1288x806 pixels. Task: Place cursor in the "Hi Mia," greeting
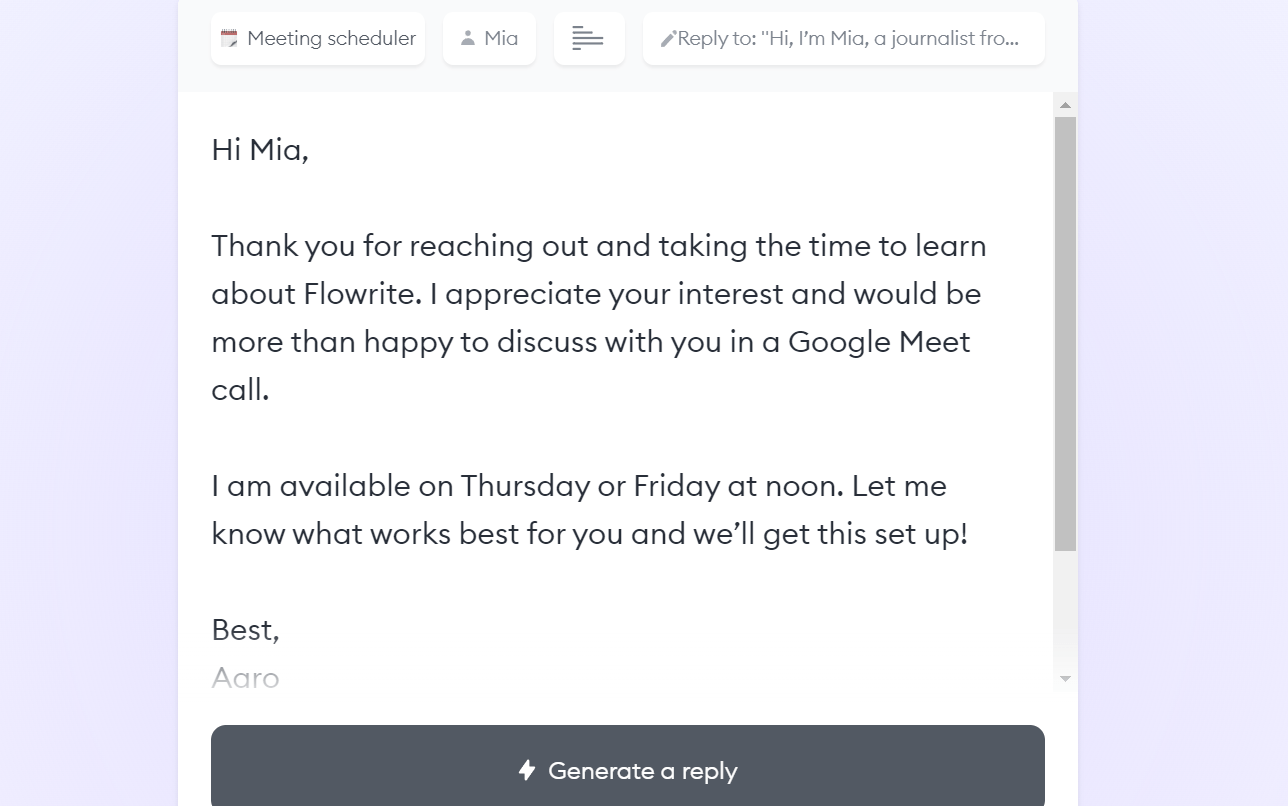point(260,150)
